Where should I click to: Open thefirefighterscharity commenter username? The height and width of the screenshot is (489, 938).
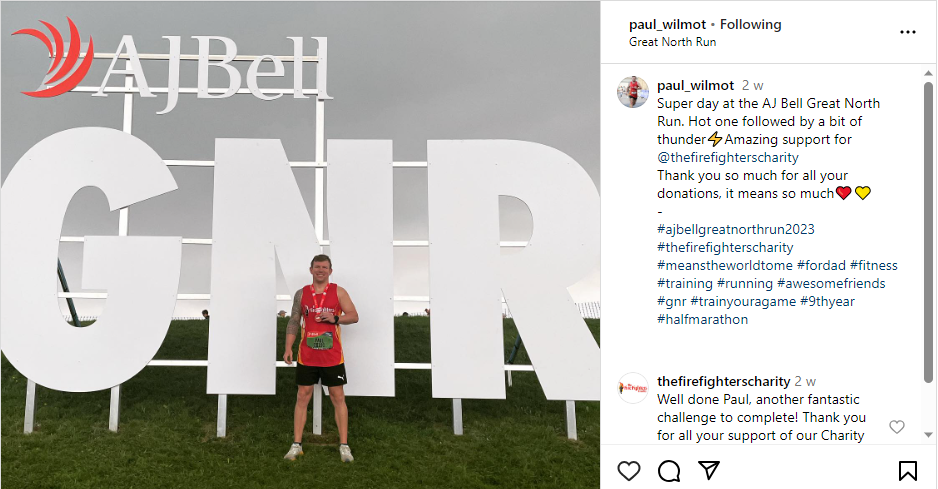tap(723, 381)
